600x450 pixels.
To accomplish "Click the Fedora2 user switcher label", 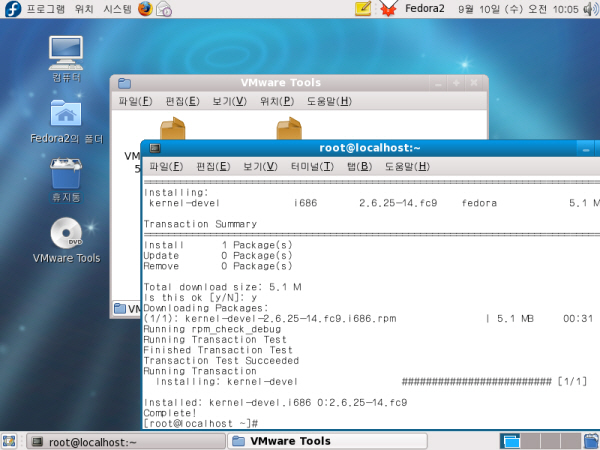I will click(424, 8).
